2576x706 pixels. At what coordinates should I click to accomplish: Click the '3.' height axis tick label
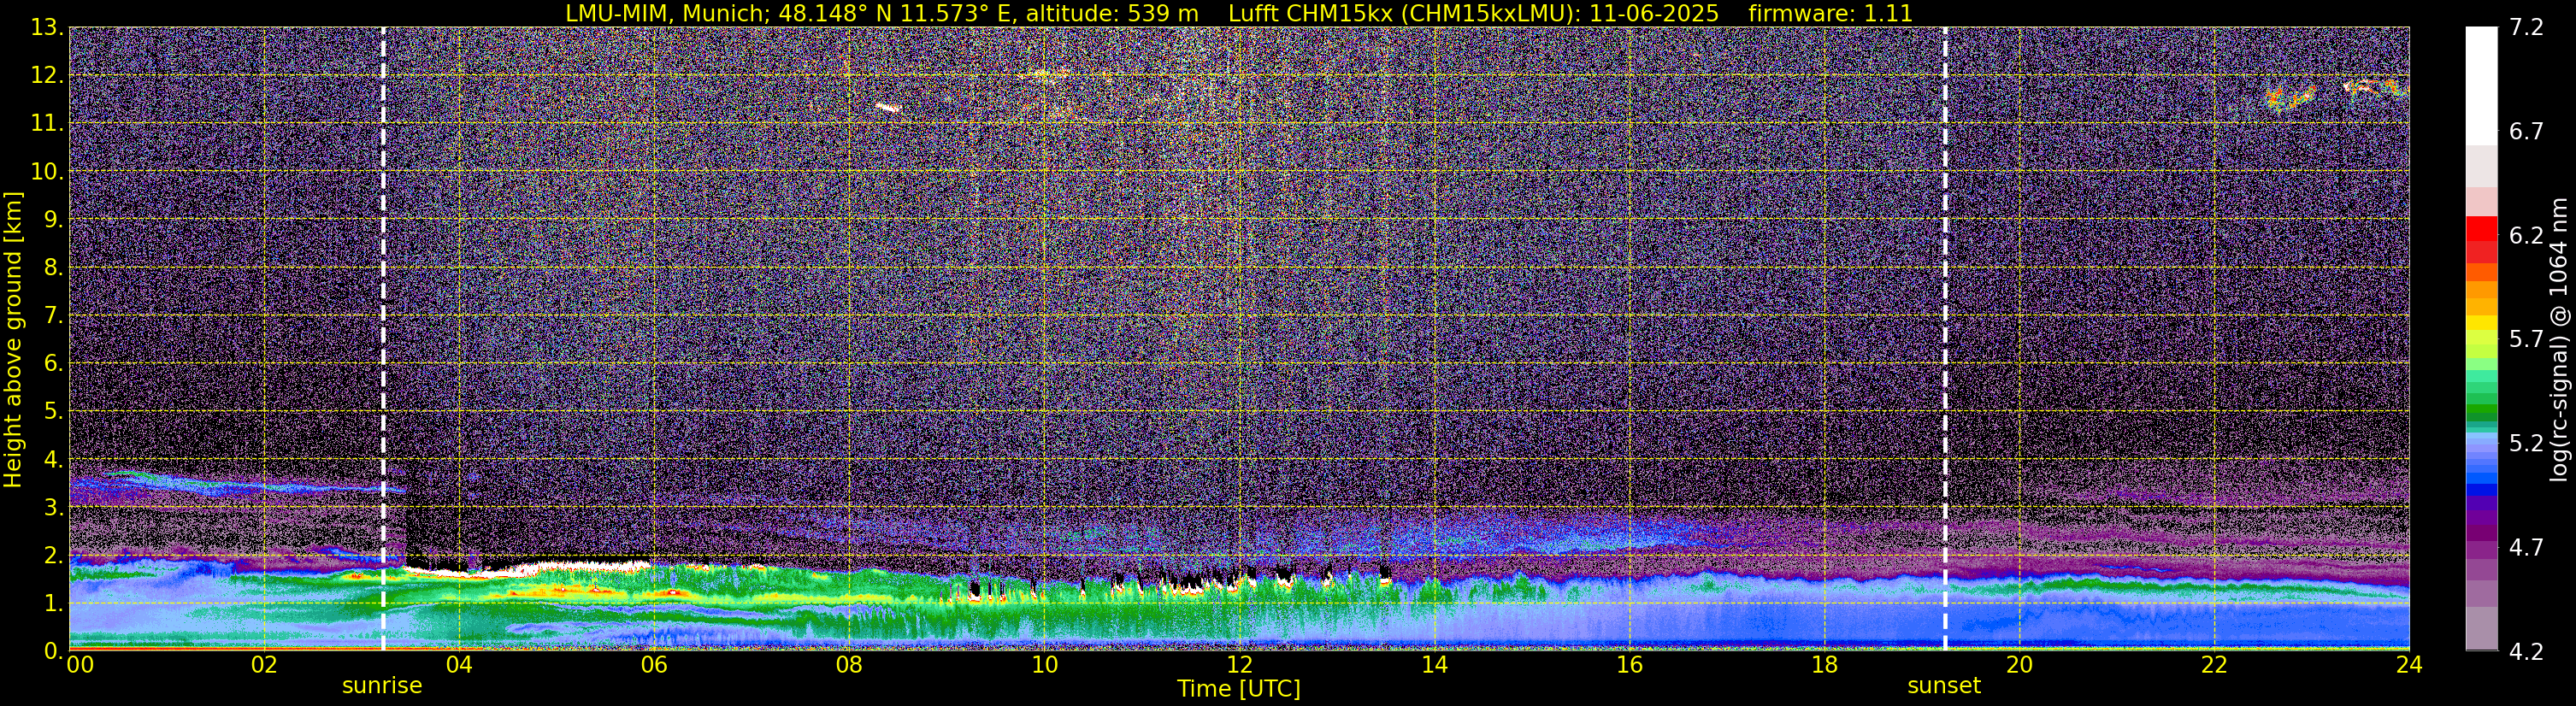(54, 507)
